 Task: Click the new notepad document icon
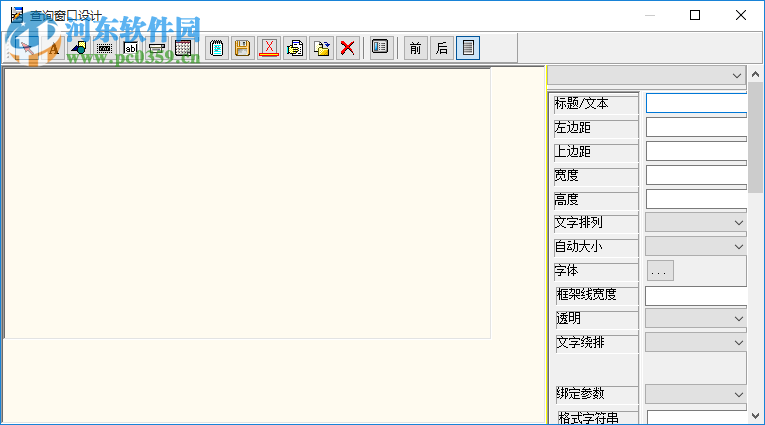pos(217,48)
